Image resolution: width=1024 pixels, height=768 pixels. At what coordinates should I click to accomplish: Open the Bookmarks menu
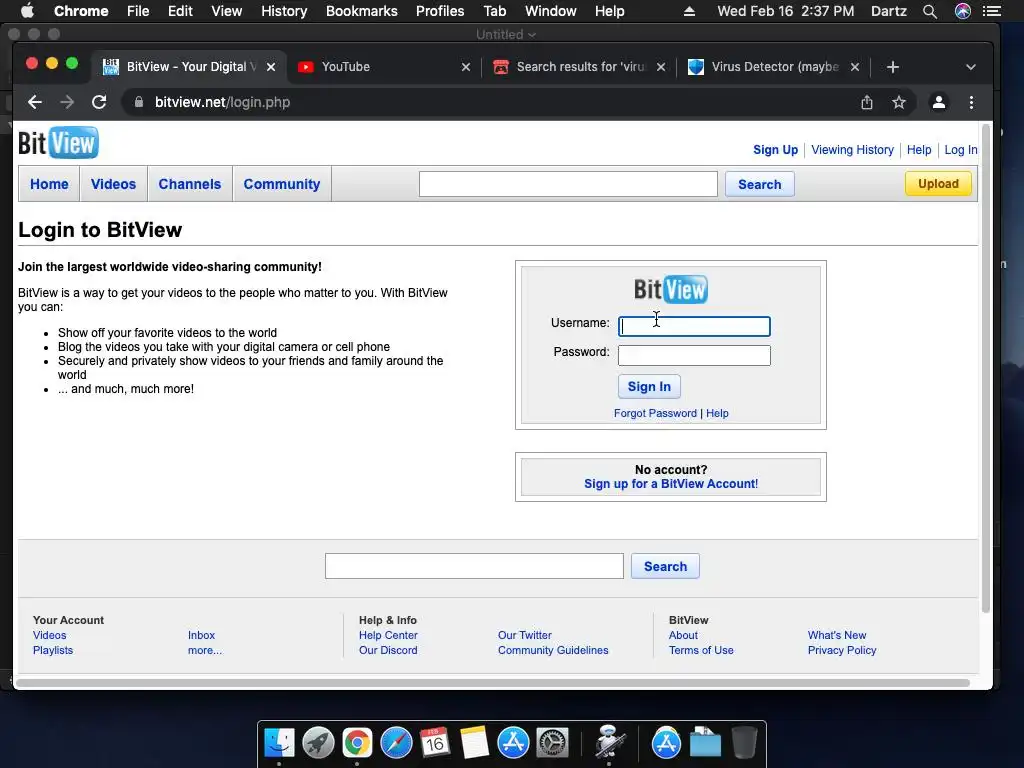[x=362, y=11]
